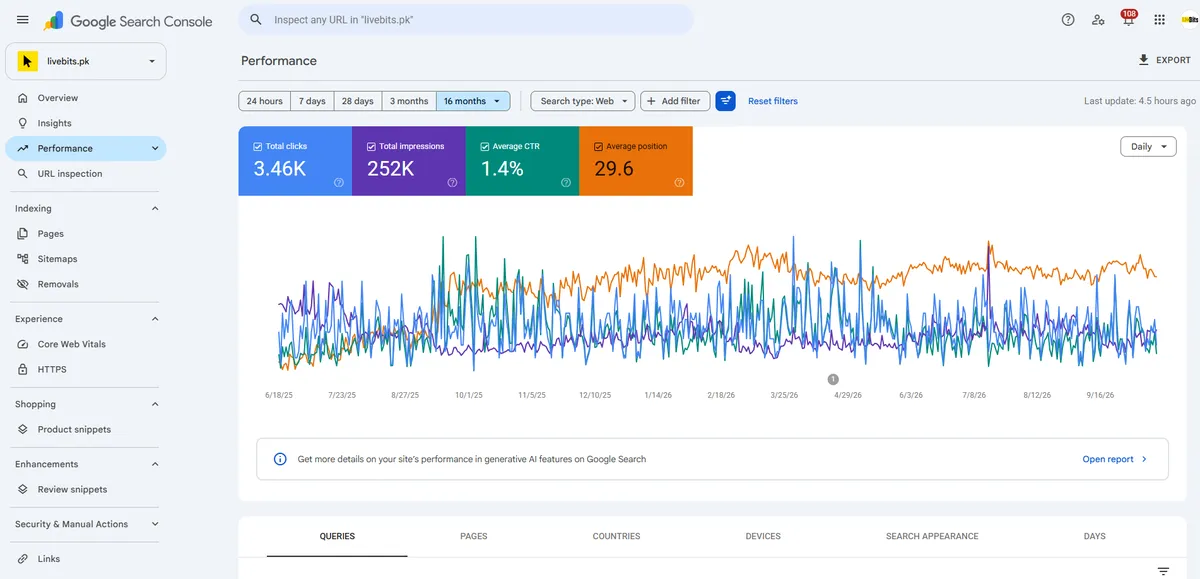This screenshot has height=579, width=1200.
Task: Toggle the Average CTR checkbox
Action: pyautogui.click(x=485, y=146)
